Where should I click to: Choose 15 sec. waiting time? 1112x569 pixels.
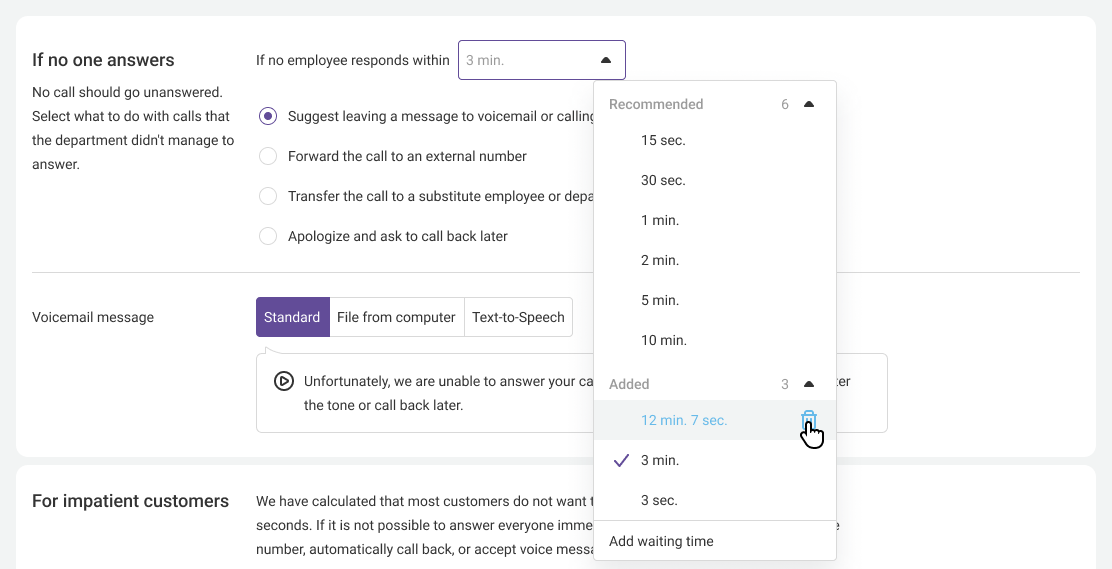663,140
